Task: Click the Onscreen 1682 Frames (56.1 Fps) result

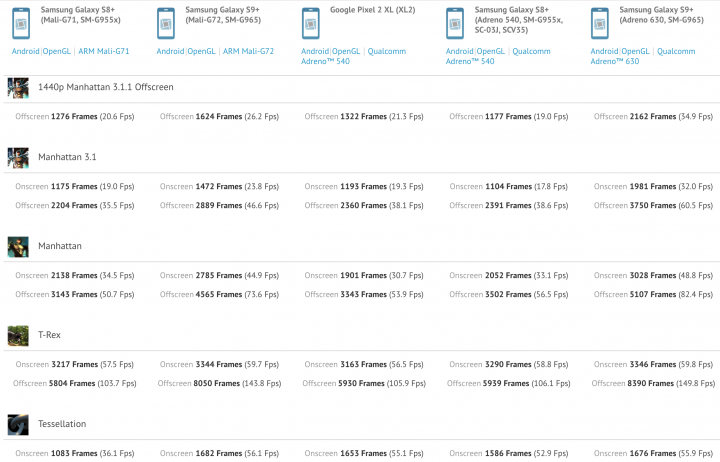Action: [219, 454]
